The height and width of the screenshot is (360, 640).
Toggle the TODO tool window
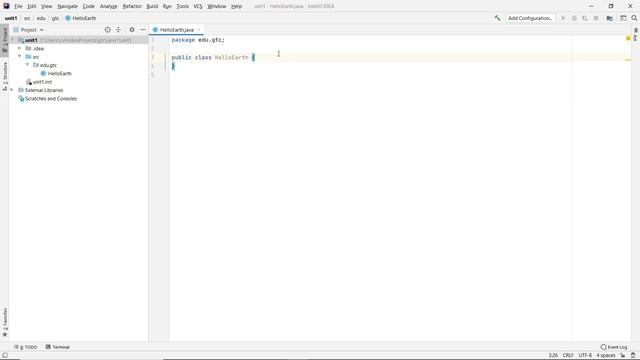(x=25, y=347)
